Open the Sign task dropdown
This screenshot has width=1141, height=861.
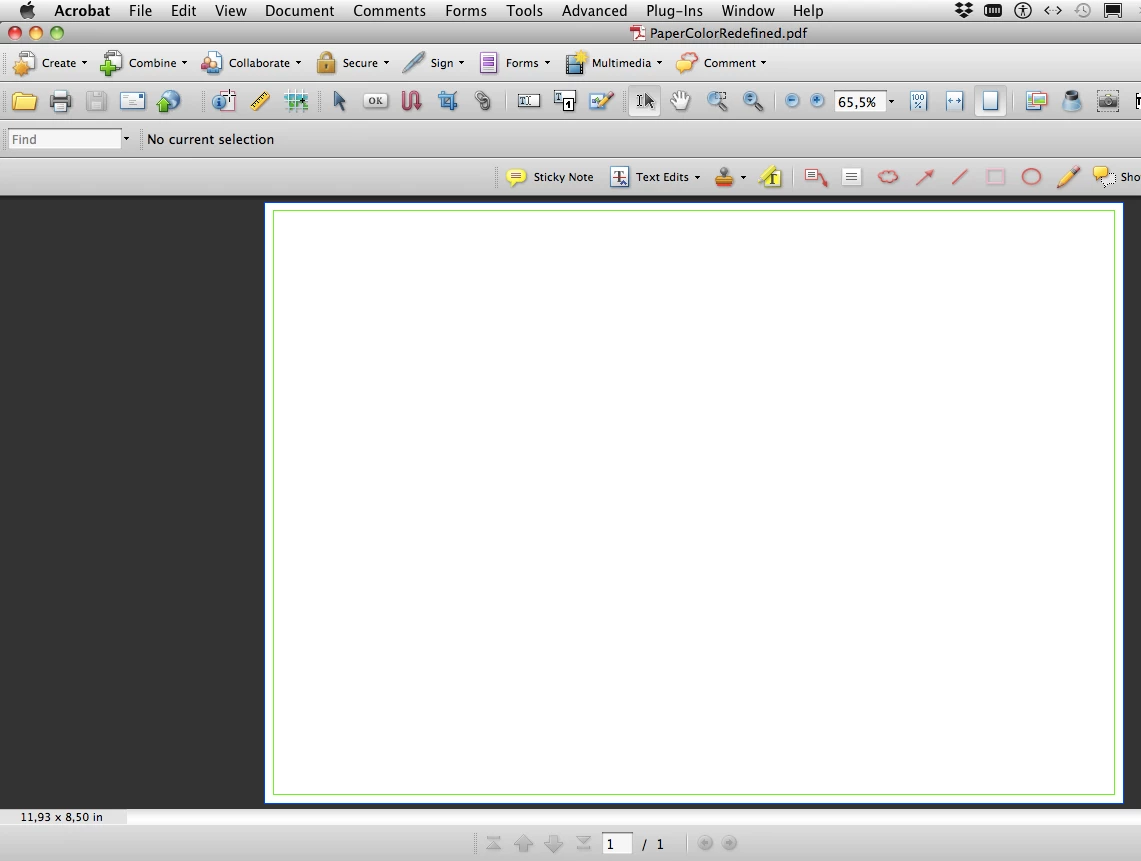(434, 63)
